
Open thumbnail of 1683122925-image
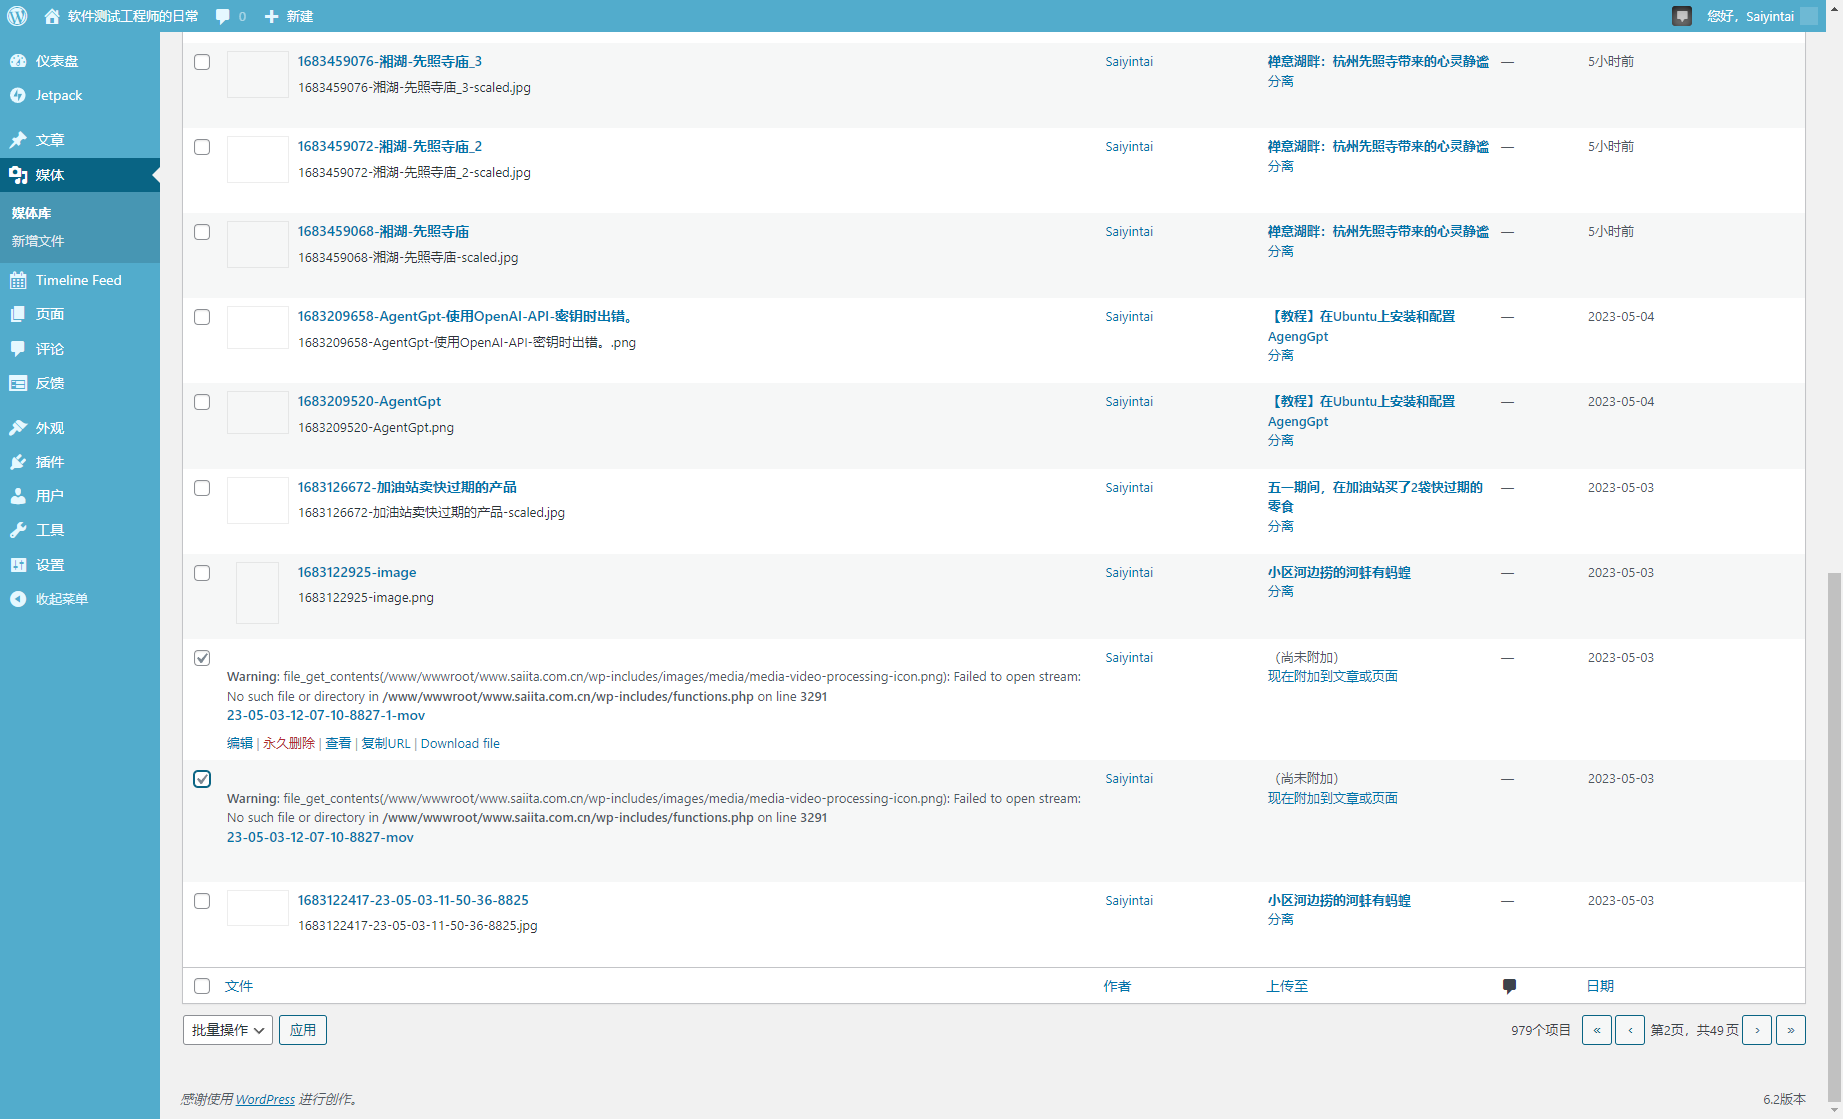click(x=257, y=592)
